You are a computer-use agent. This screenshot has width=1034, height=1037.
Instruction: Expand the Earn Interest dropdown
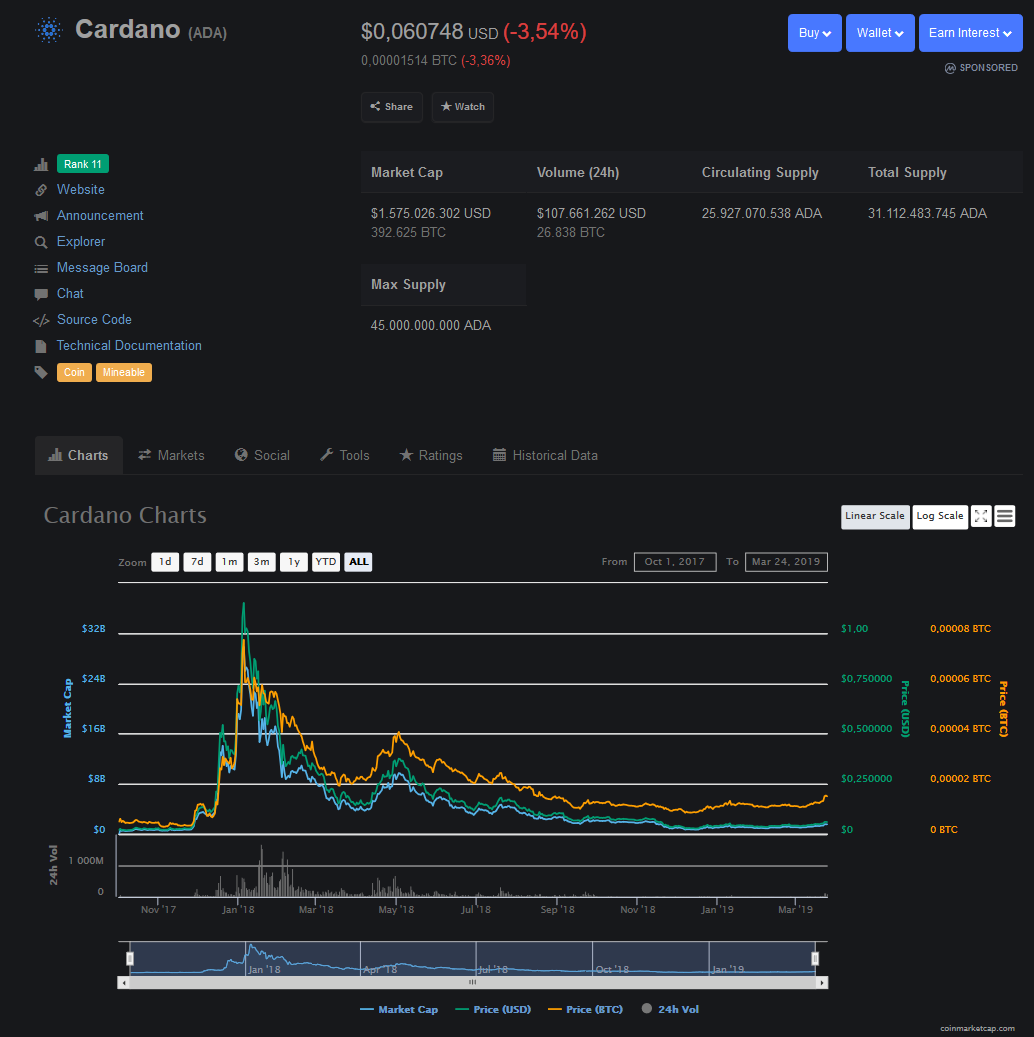pyautogui.click(x=970, y=33)
